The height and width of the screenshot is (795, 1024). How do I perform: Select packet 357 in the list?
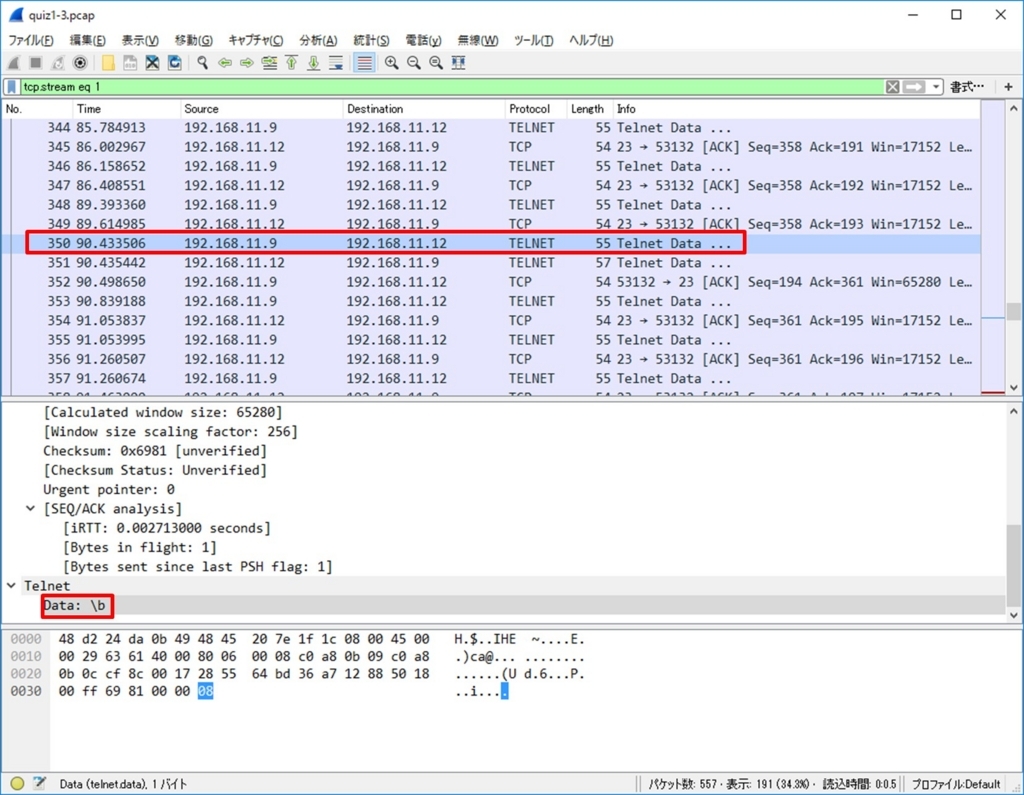490,379
